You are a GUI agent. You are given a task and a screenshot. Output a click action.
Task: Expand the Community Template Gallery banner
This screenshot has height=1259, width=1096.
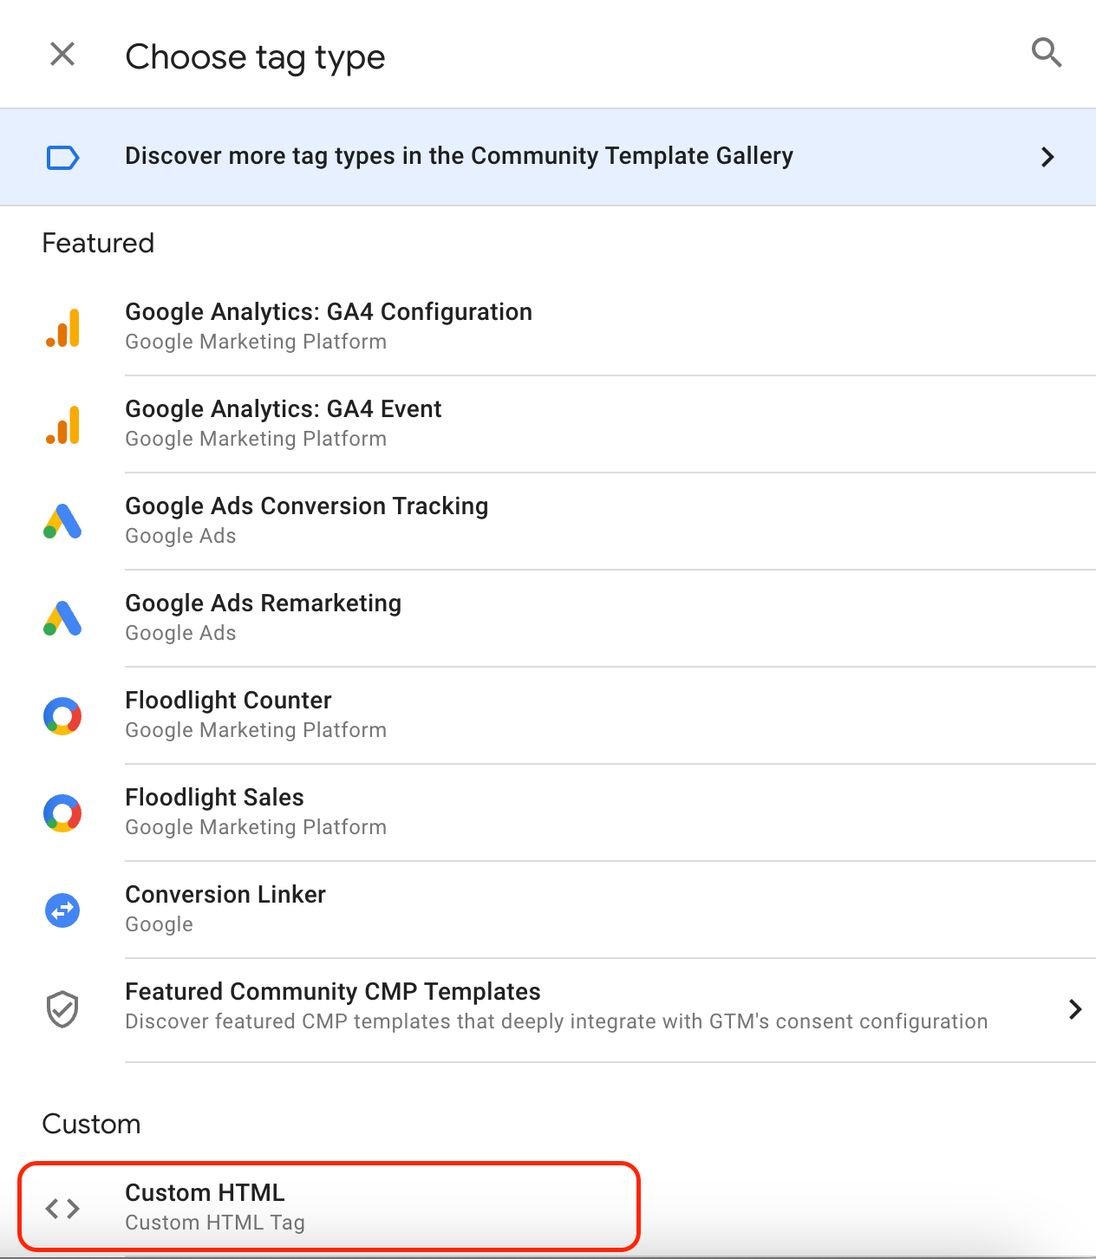(x=1048, y=156)
